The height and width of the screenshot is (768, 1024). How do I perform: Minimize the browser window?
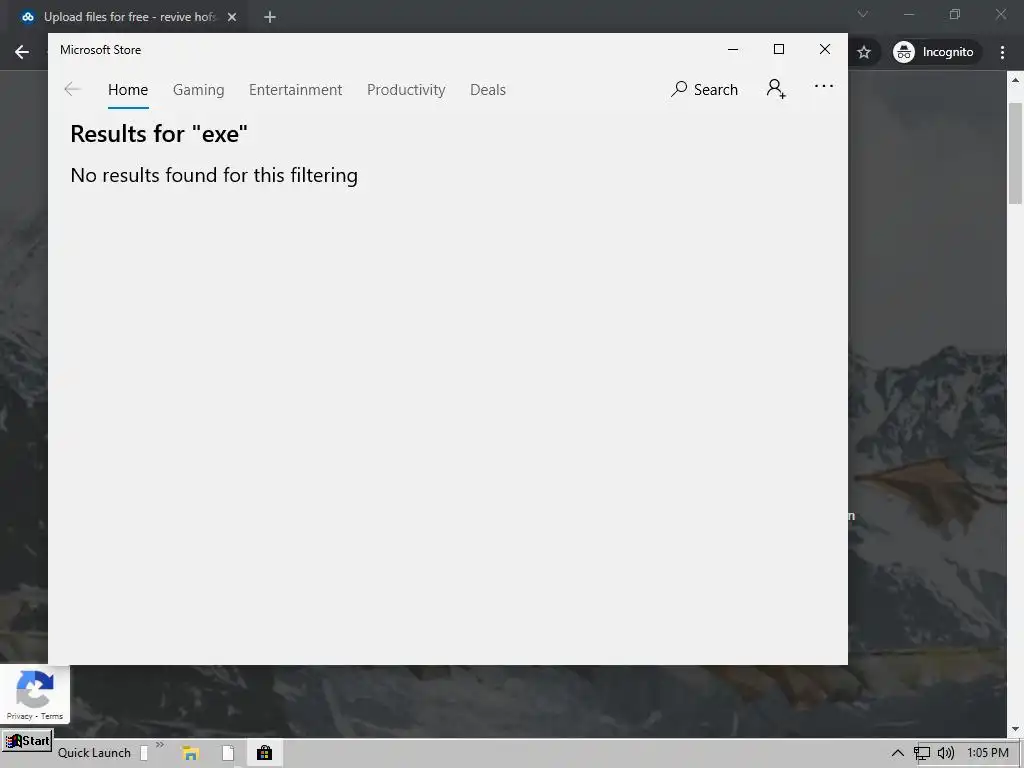(x=908, y=14)
